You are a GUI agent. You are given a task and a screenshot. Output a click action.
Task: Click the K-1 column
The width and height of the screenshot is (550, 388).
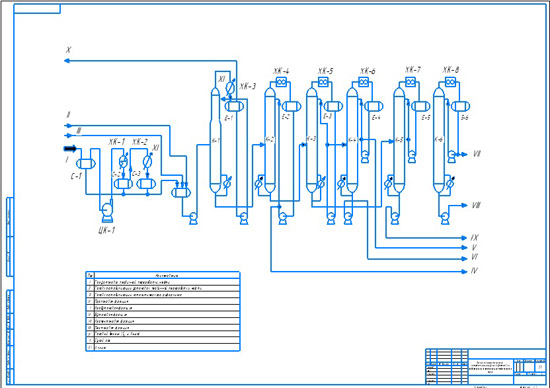pyautogui.click(x=215, y=141)
